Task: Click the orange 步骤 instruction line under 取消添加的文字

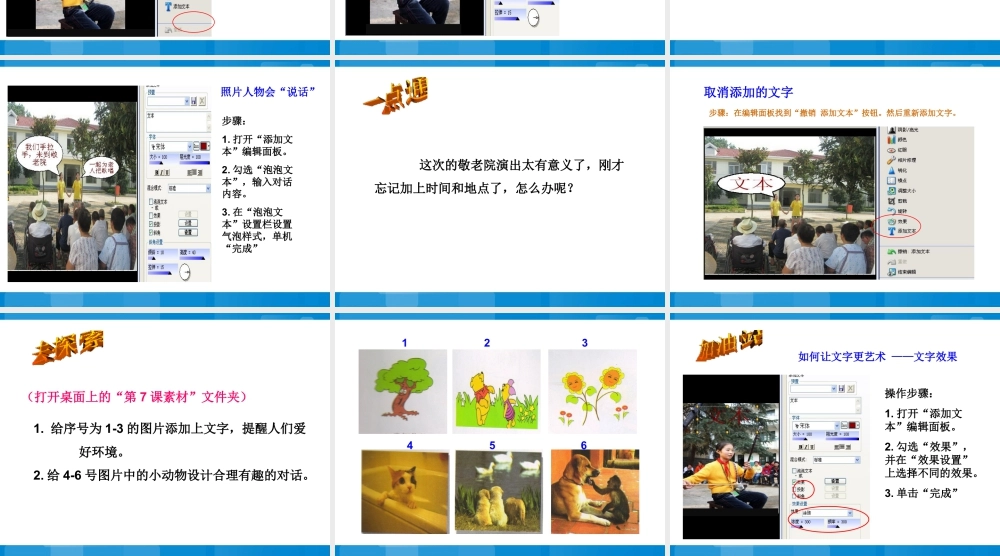Action: tap(833, 113)
